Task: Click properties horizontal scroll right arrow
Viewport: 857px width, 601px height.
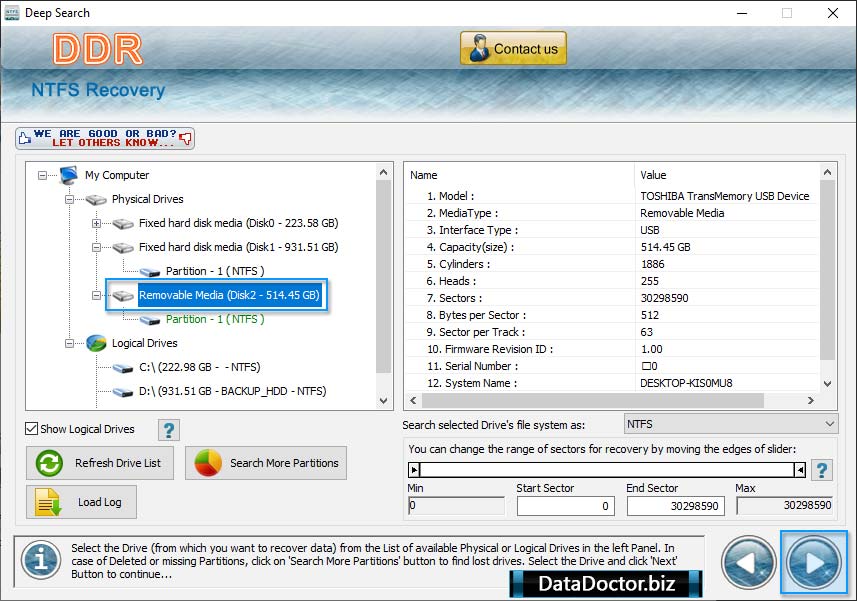Action: tap(811, 400)
